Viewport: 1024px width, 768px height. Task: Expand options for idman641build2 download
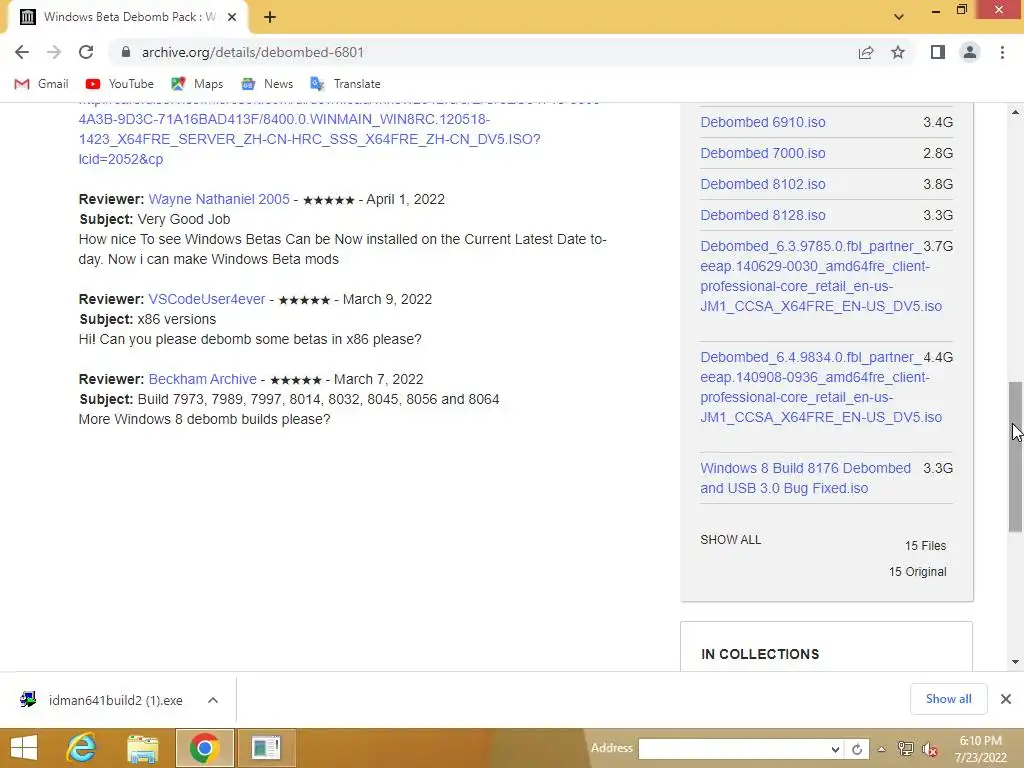point(213,700)
